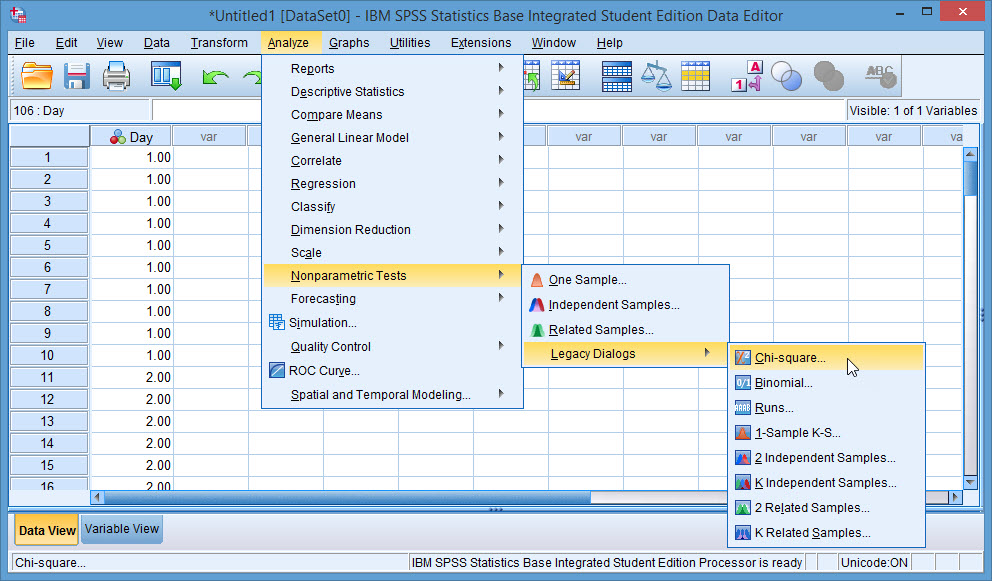Viewport: 992px width, 581px height.
Task: Expand the Dimension Reduction submenu
Action: (x=394, y=230)
